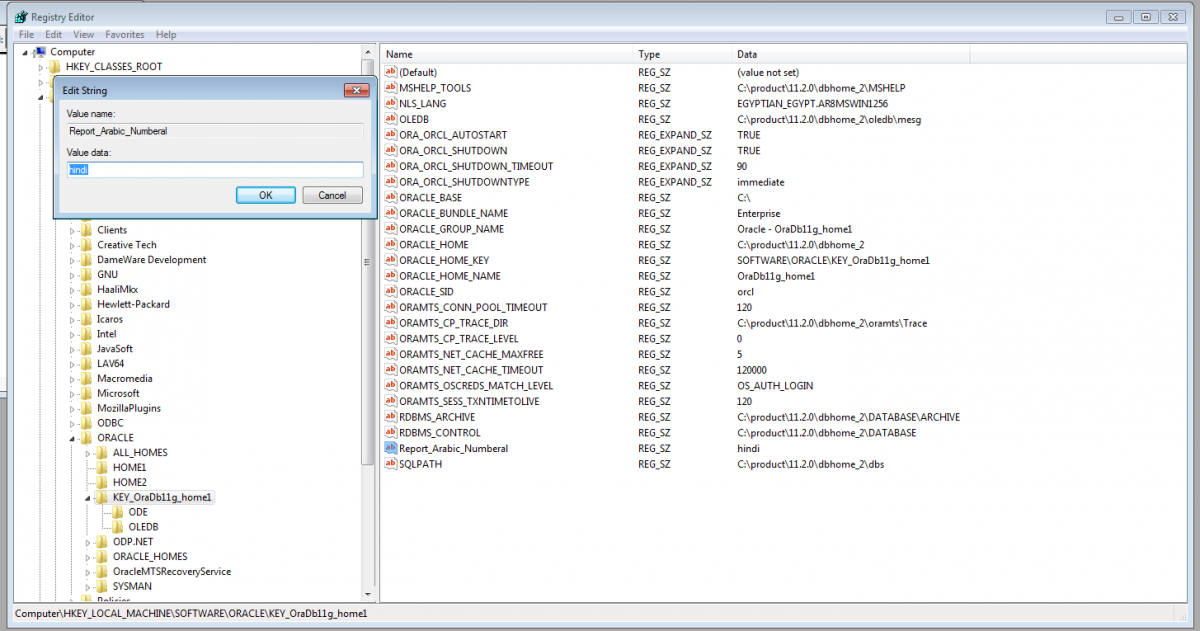
Task: Expand the HKEY_CLASSES_ROOT node
Action: tap(42, 67)
